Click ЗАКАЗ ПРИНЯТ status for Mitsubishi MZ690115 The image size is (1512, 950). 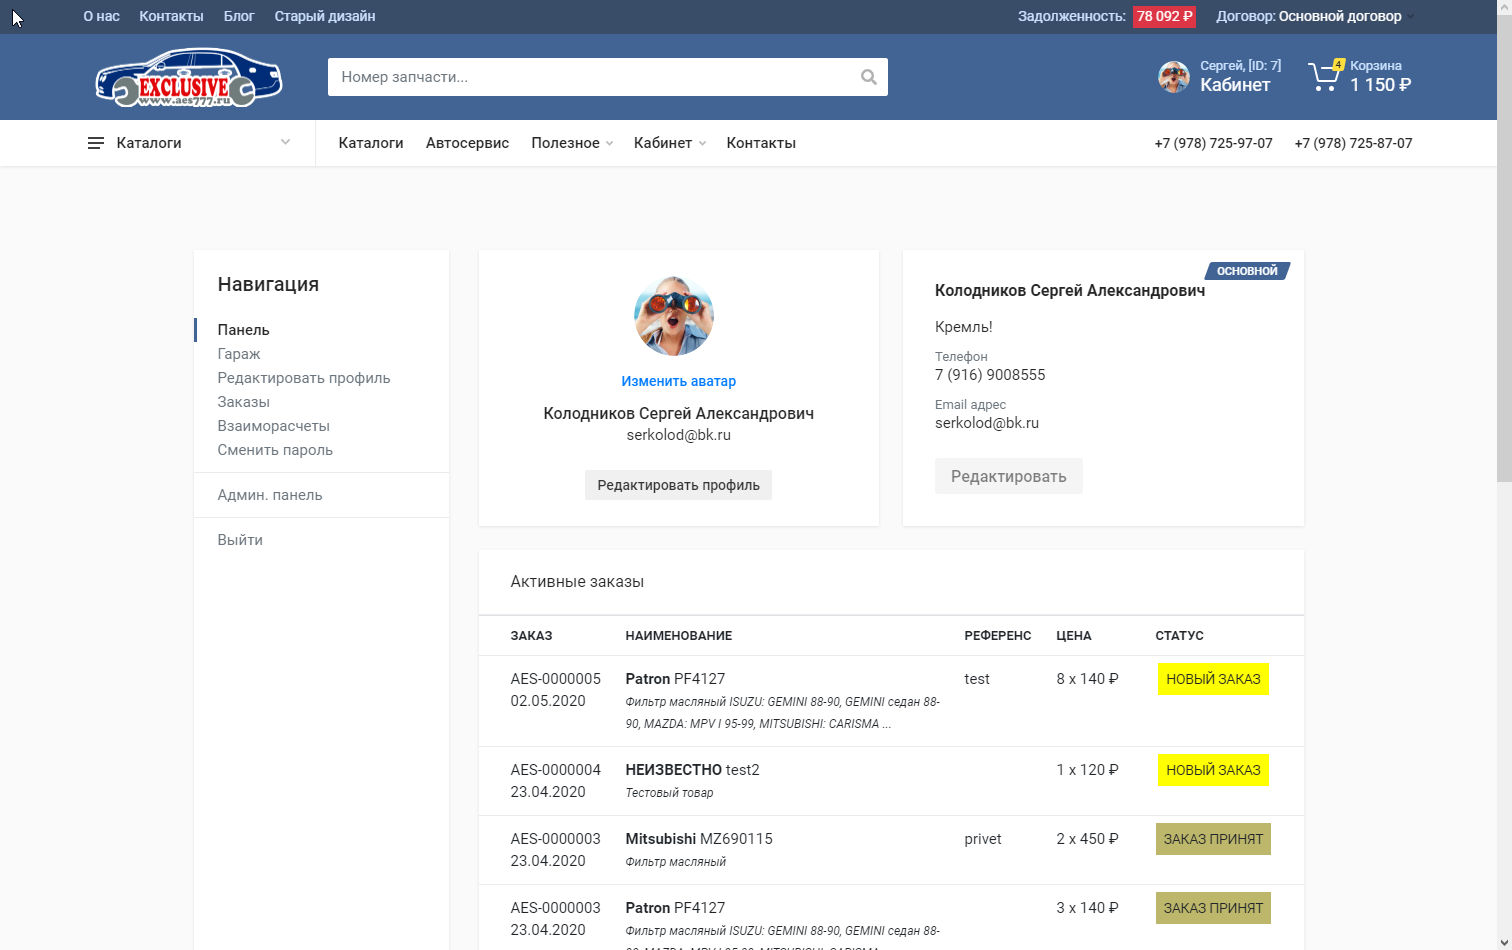(x=1213, y=839)
